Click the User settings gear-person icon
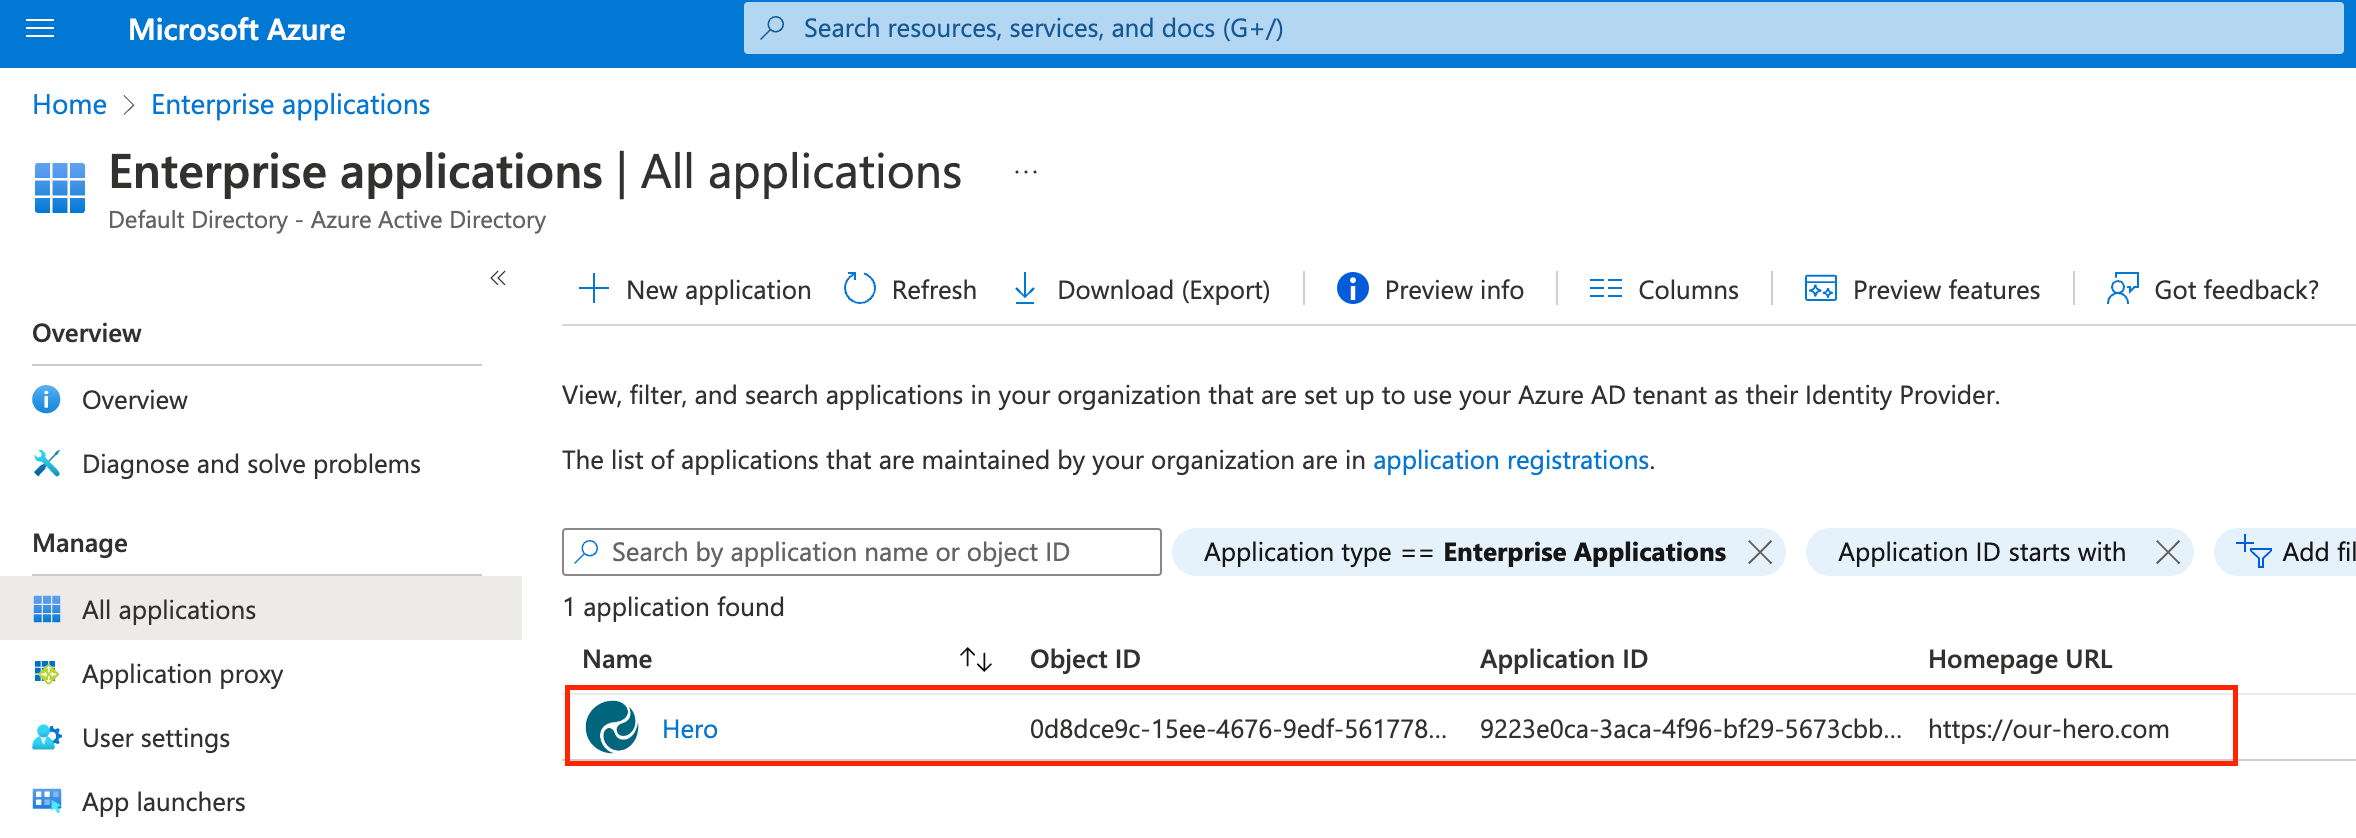Image resolution: width=2356 pixels, height=838 pixels. point(47,737)
